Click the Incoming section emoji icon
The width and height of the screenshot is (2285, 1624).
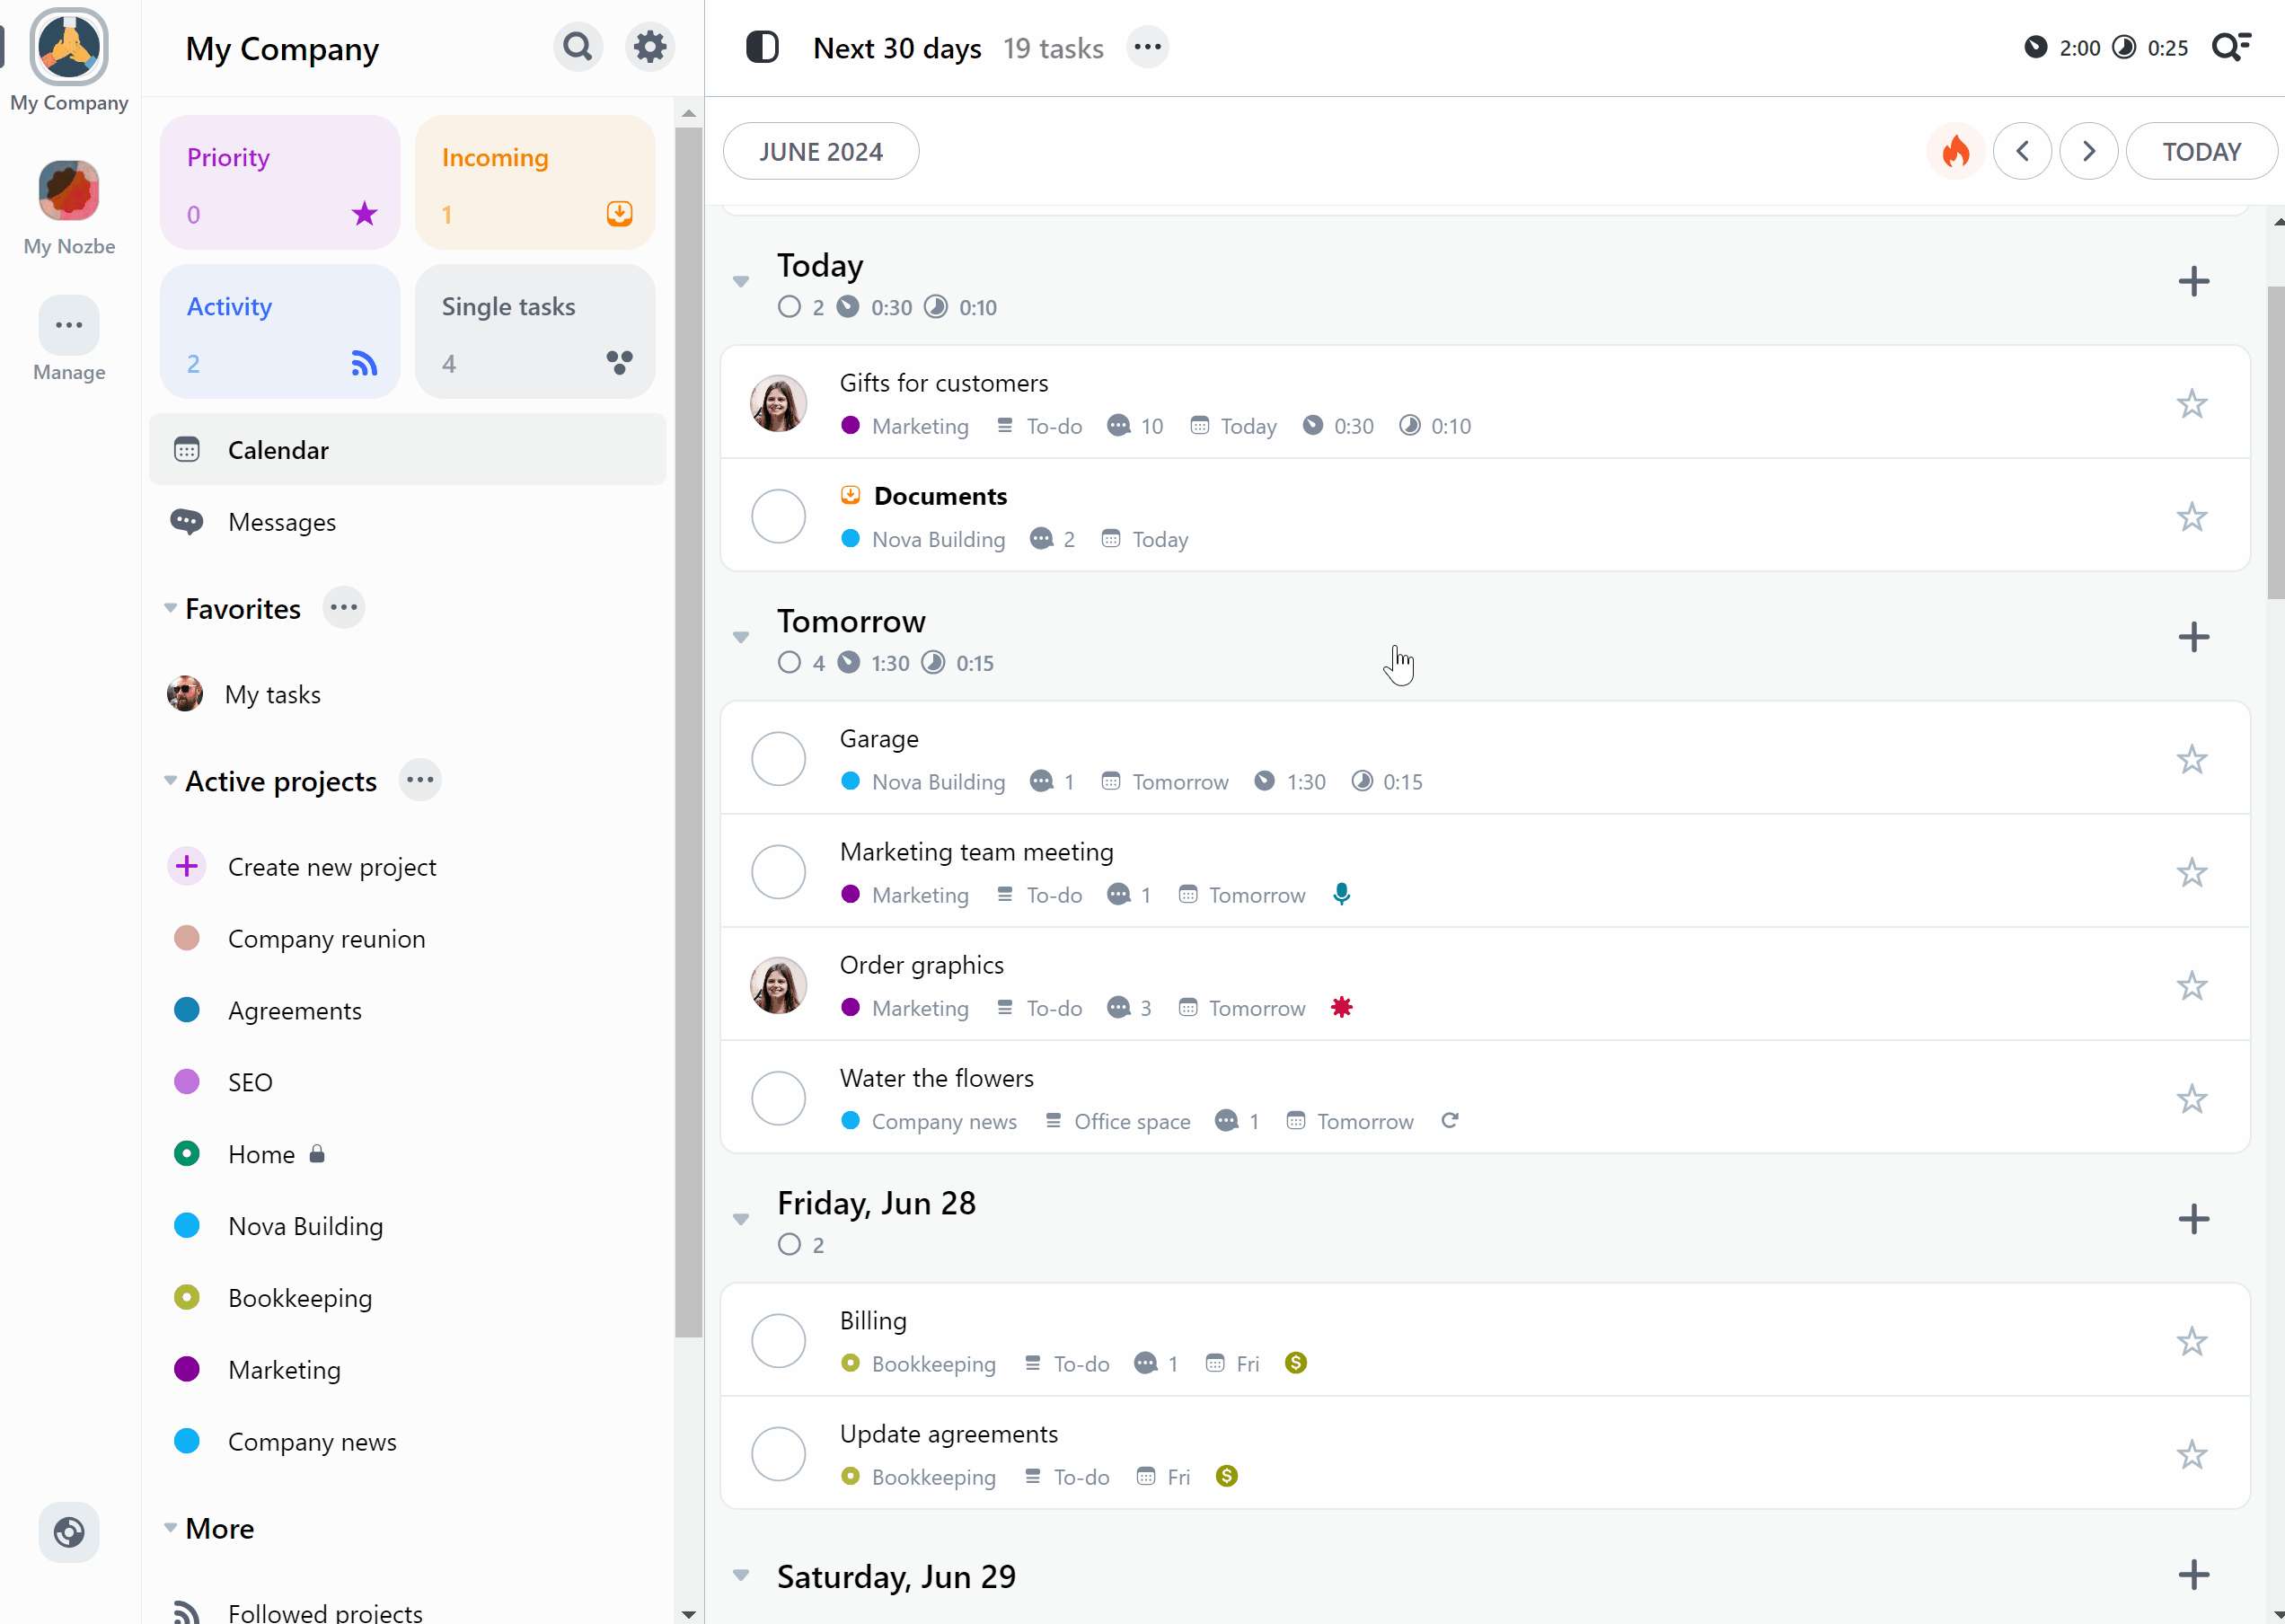621,213
